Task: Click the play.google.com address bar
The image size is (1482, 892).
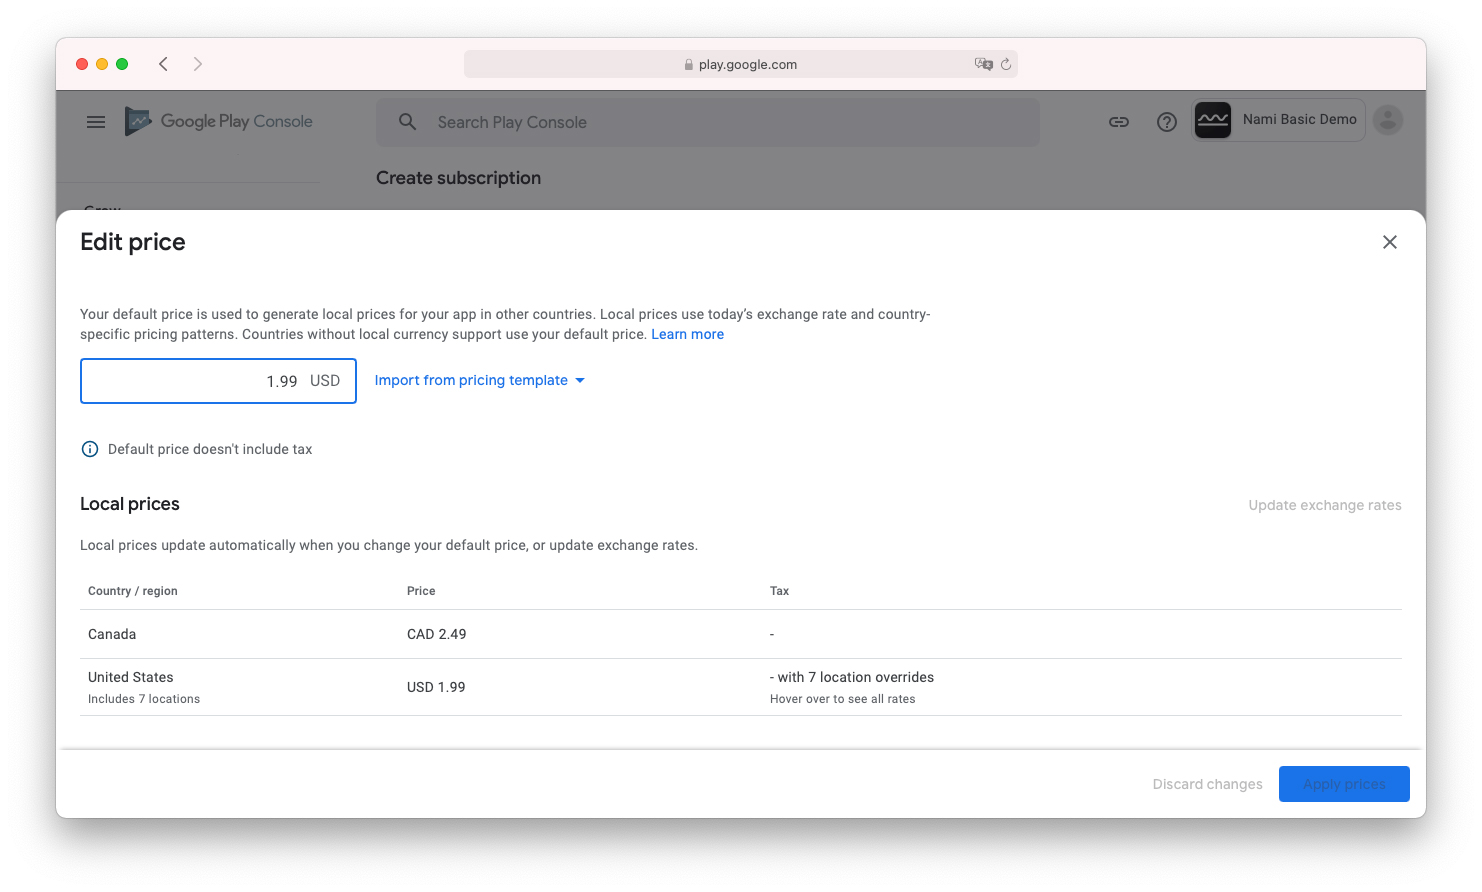Action: [x=741, y=64]
